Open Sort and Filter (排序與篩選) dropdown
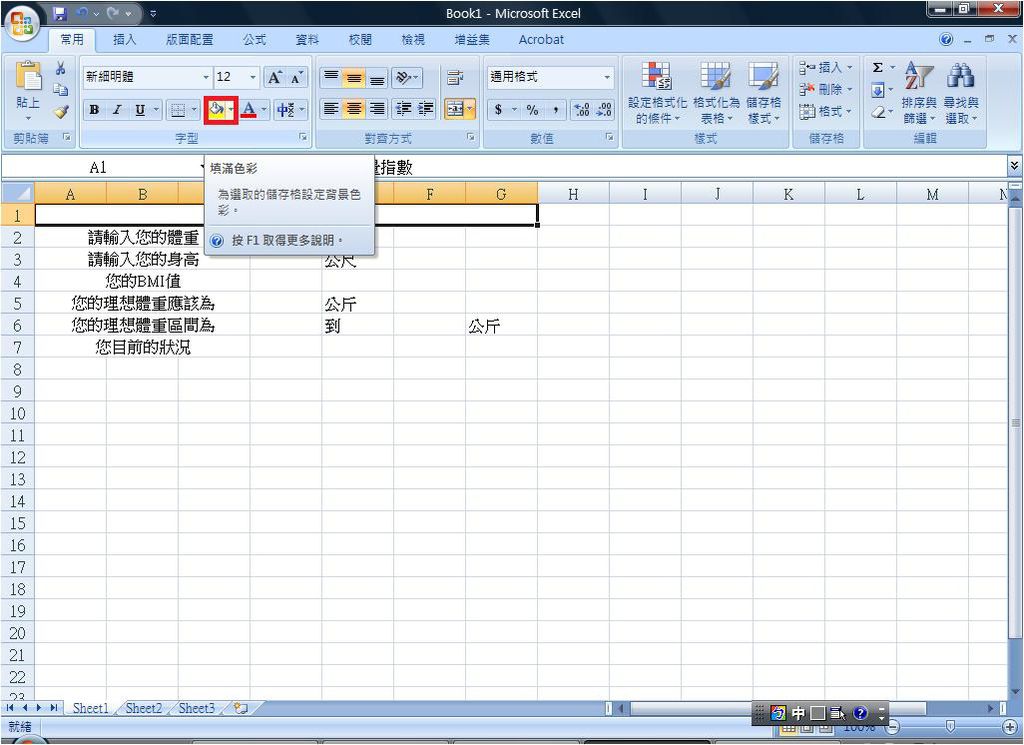 point(919,92)
